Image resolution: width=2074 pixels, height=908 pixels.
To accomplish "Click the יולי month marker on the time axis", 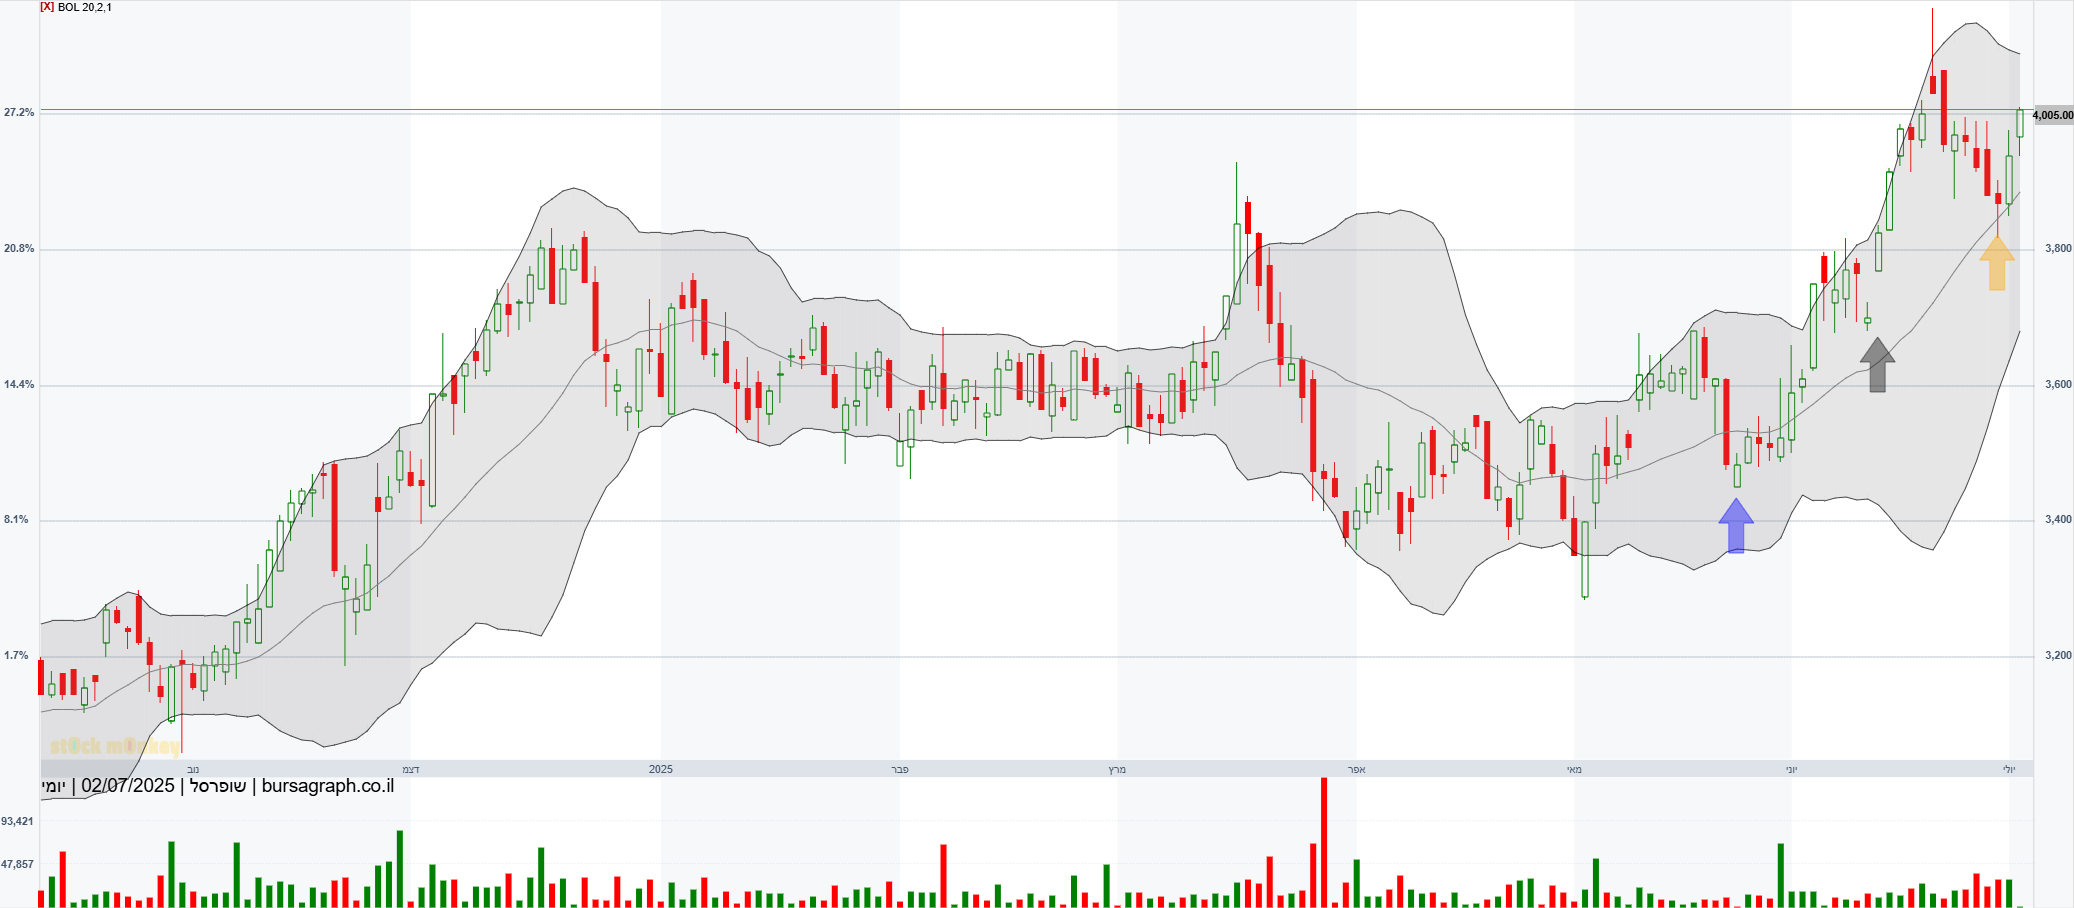I will (x=2009, y=769).
